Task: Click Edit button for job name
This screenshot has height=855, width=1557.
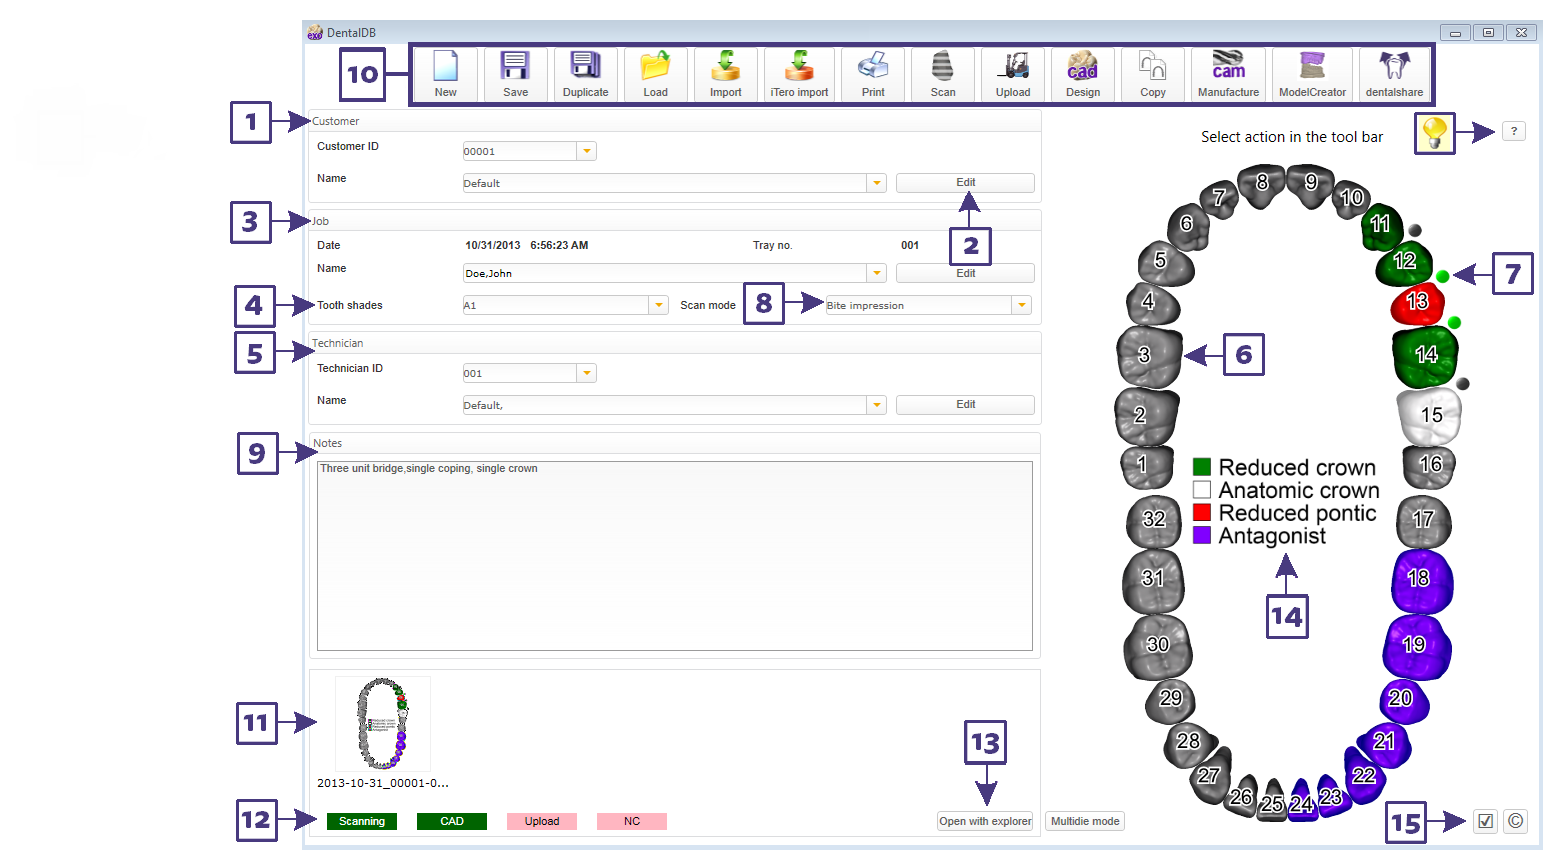Action: (x=965, y=273)
